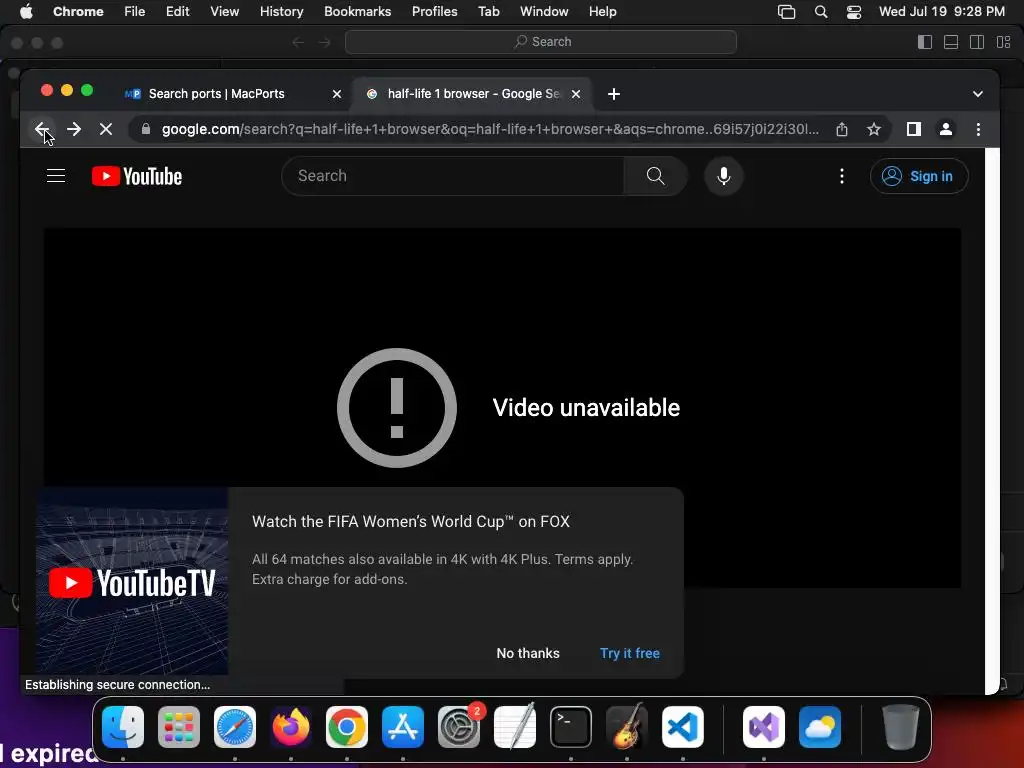Open the Apple menu
This screenshot has width=1024, height=768.
click(26, 12)
